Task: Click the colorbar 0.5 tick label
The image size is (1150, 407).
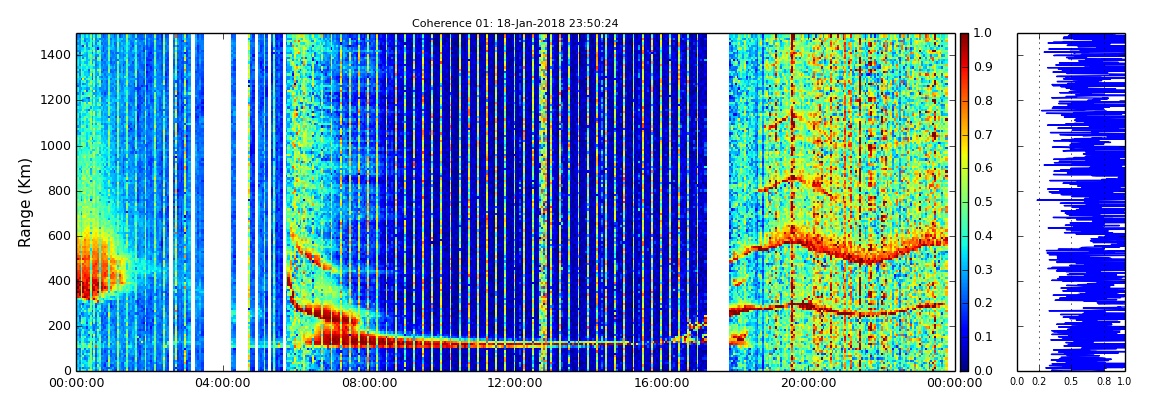Action: coord(981,202)
